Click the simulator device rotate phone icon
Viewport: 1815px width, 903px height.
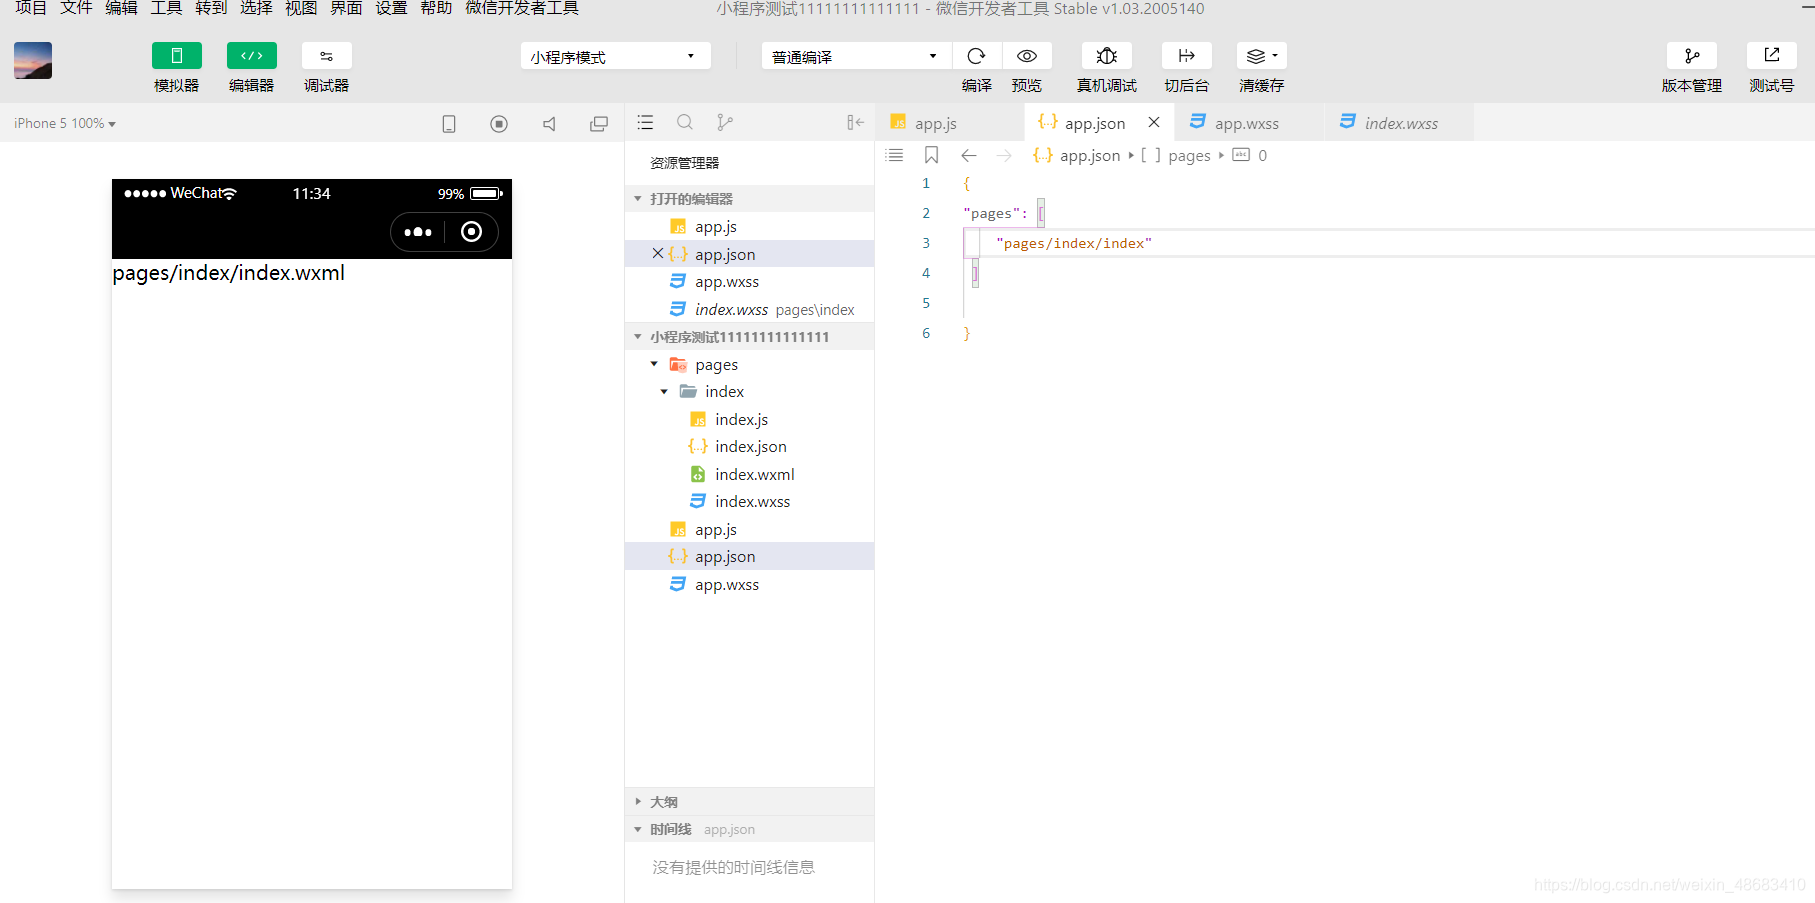click(449, 123)
